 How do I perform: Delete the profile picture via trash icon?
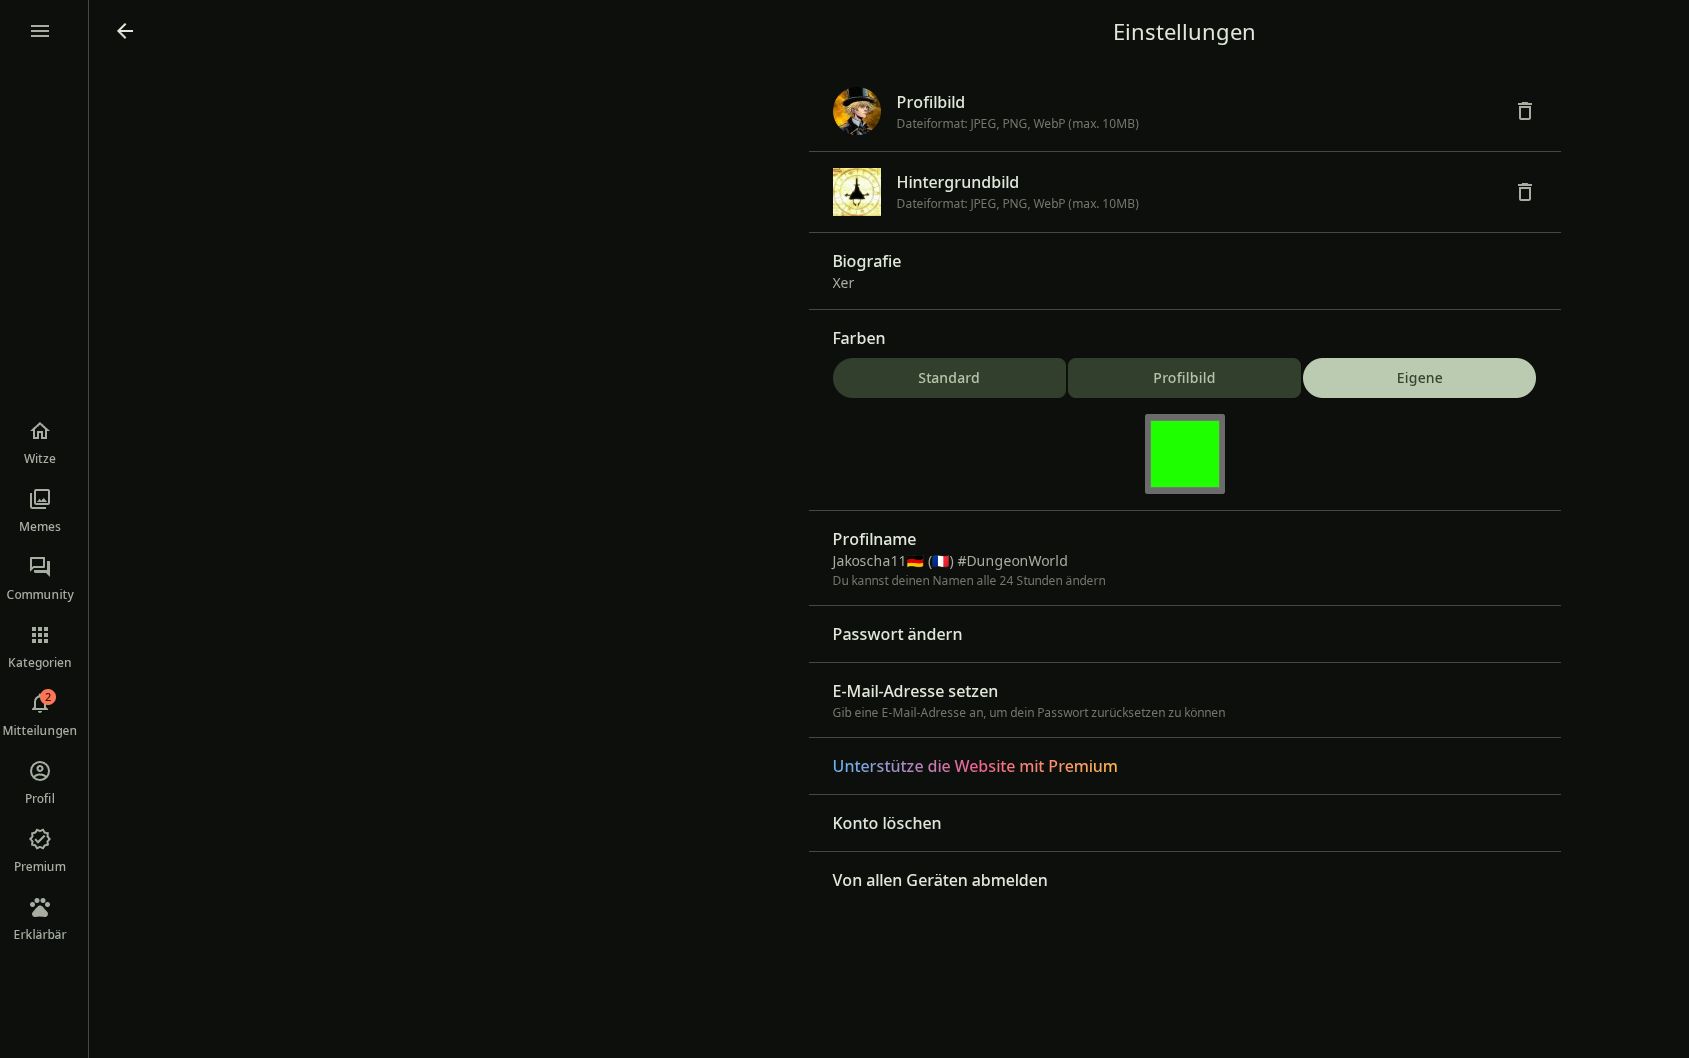pyautogui.click(x=1524, y=111)
